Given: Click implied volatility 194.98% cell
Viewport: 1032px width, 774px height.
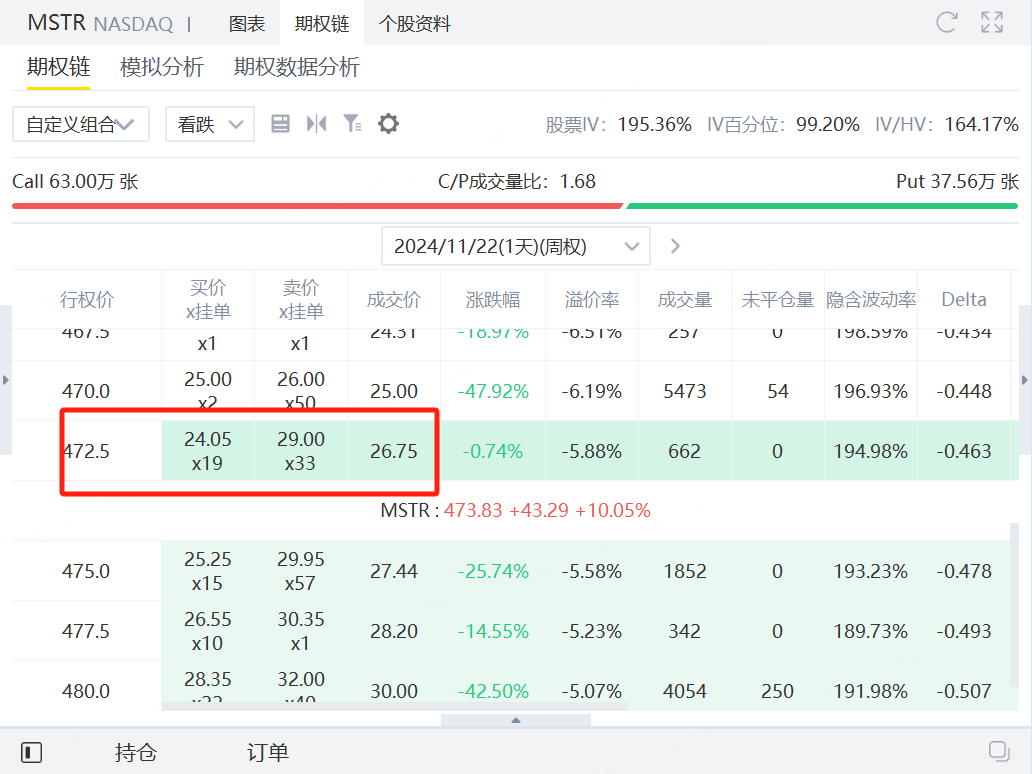Looking at the screenshot, I should pyautogui.click(x=871, y=452).
